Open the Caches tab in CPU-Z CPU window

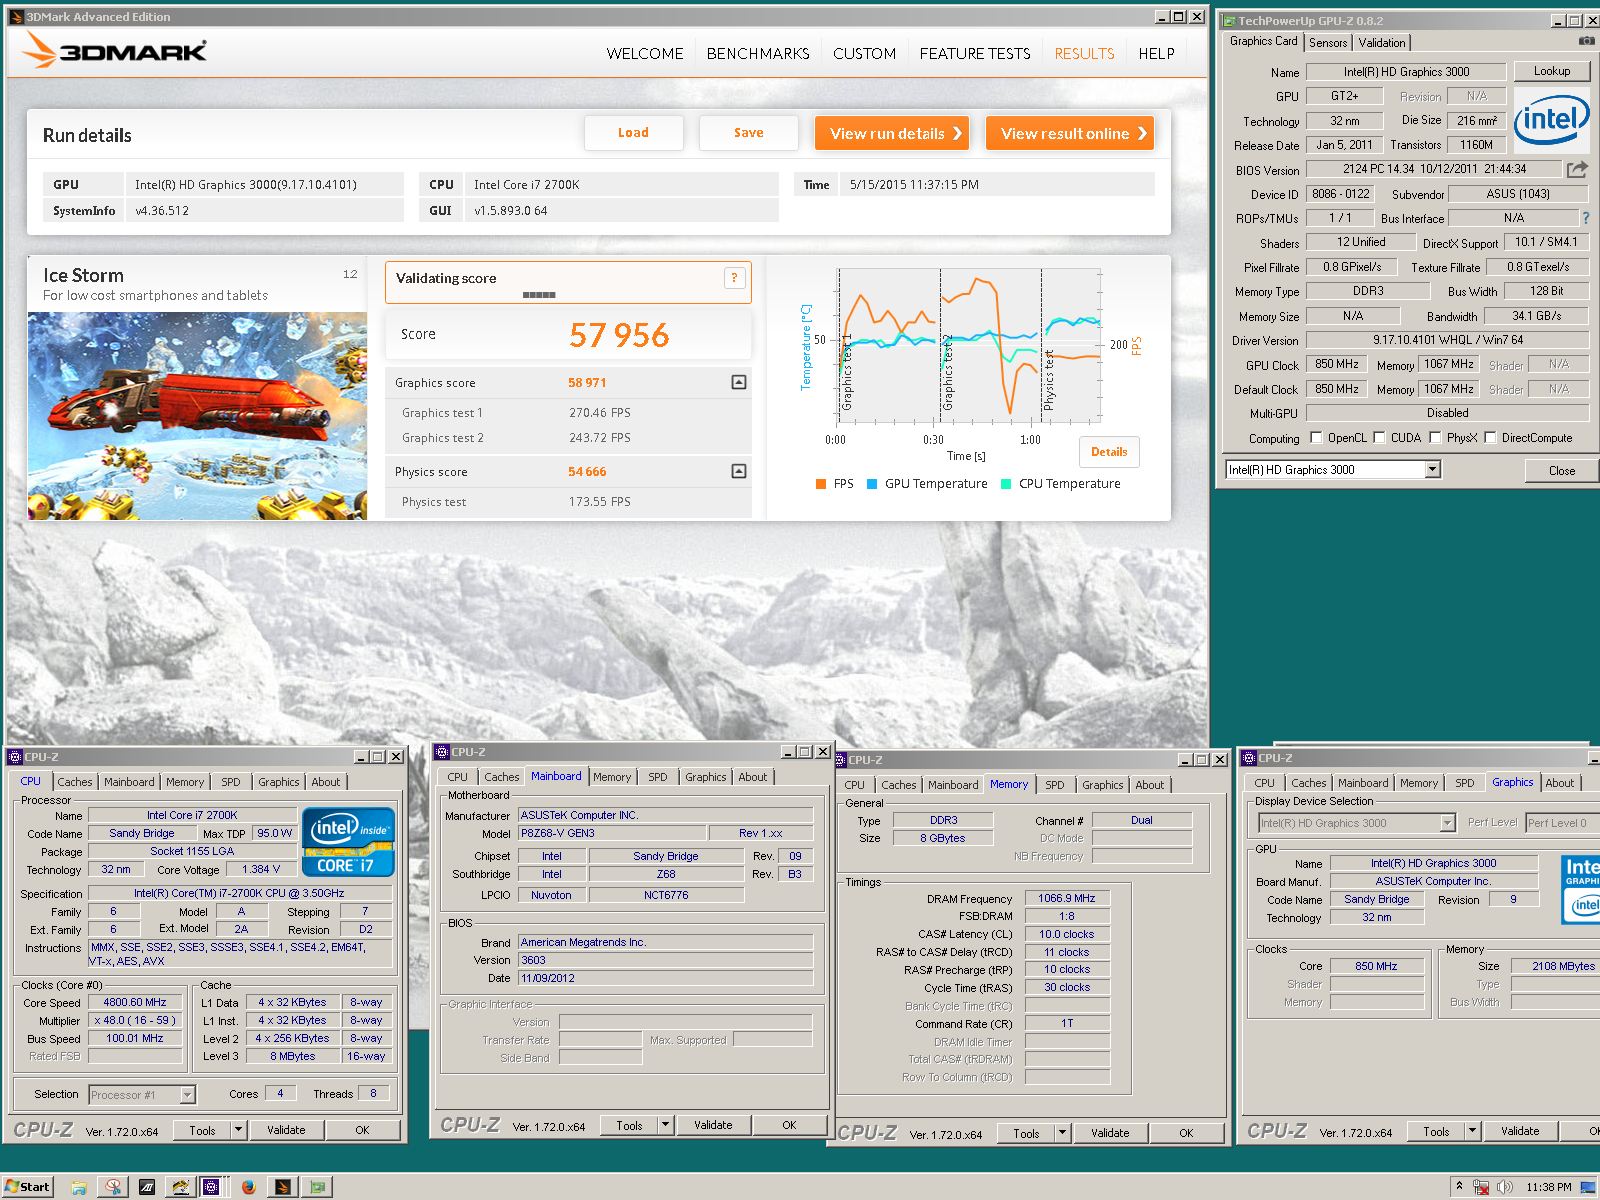pos(74,782)
